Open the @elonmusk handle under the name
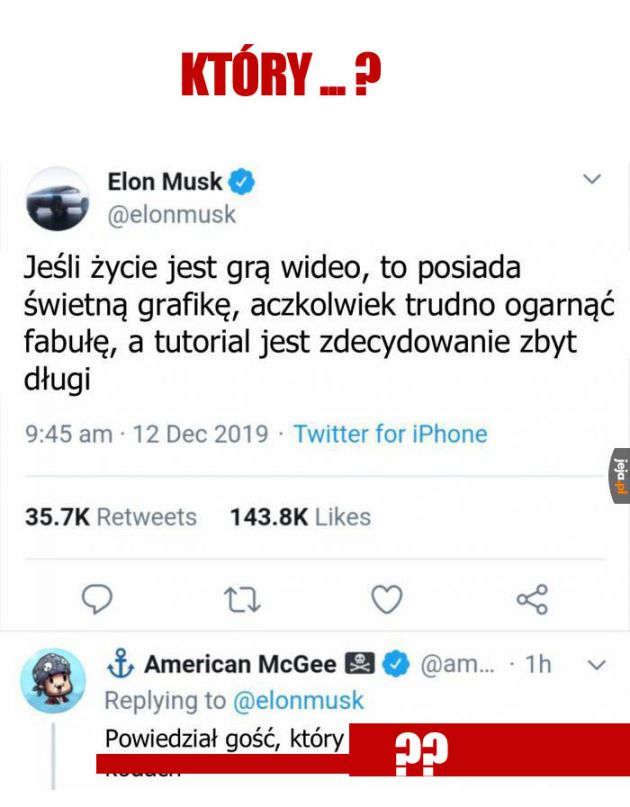Viewport: 630px width, 807px height. coord(171,214)
